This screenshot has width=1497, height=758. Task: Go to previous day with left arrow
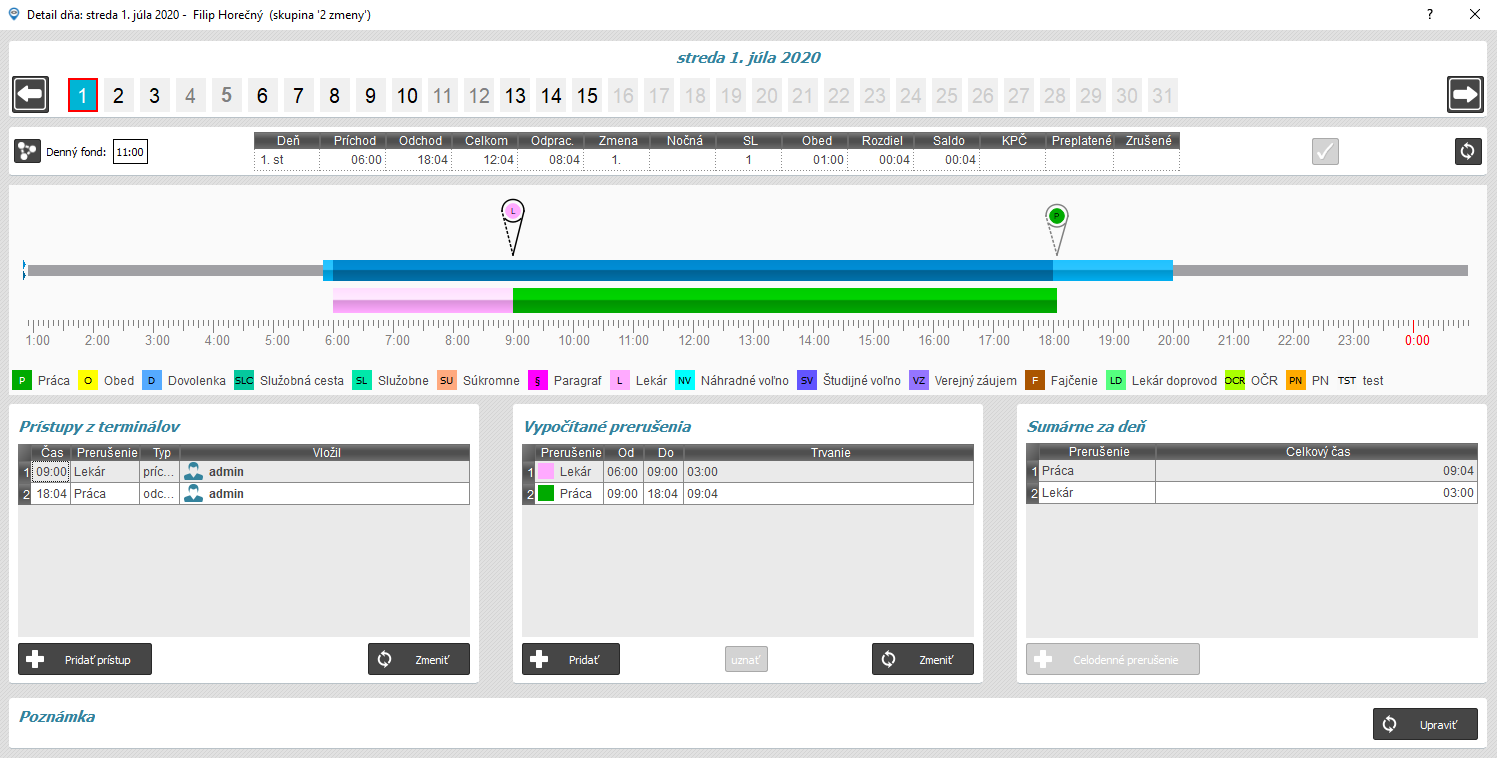click(x=30, y=95)
